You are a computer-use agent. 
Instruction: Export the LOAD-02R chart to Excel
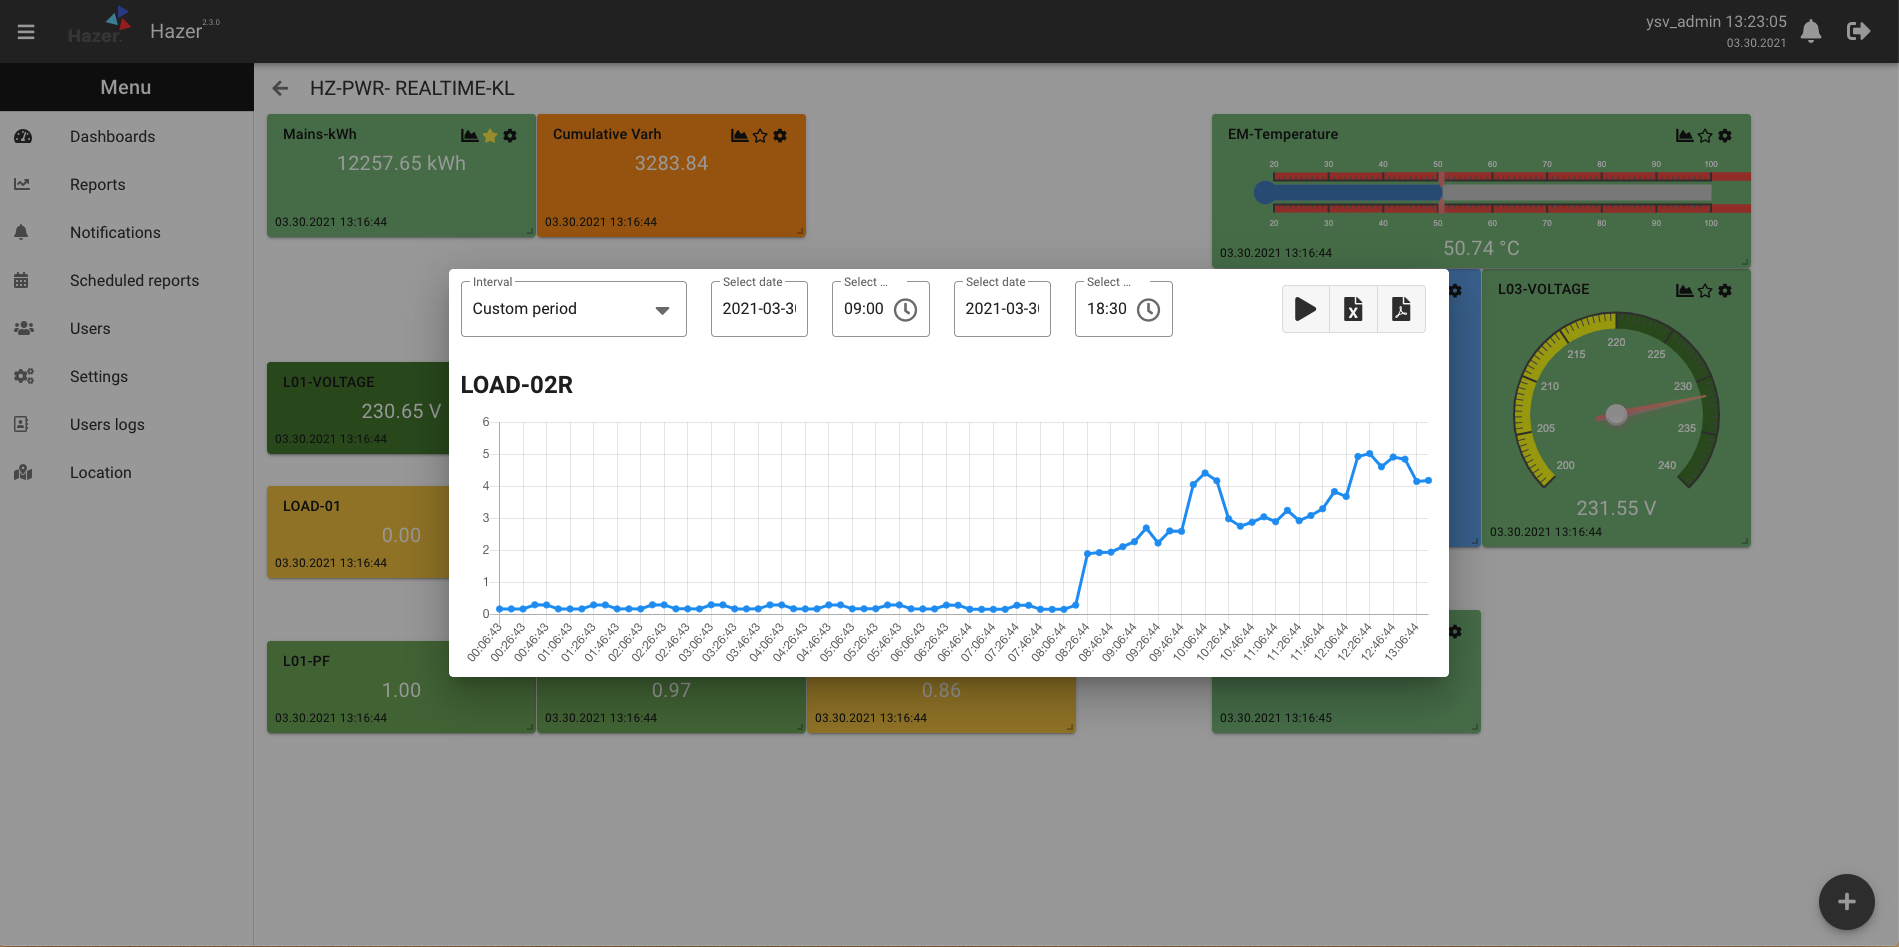(x=1353, y=309)
